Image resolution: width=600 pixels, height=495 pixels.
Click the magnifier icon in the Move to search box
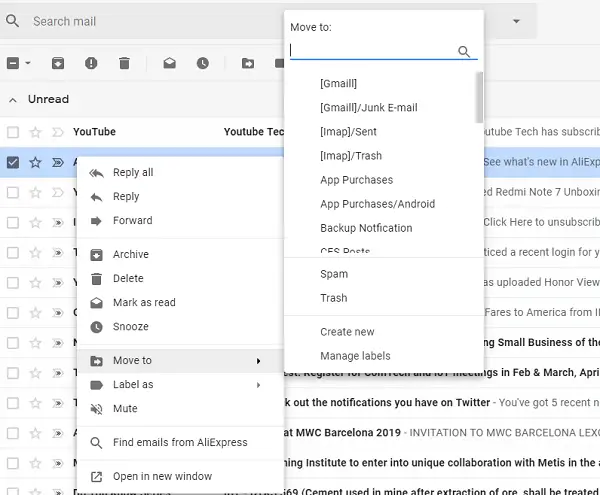click(464, 51)
